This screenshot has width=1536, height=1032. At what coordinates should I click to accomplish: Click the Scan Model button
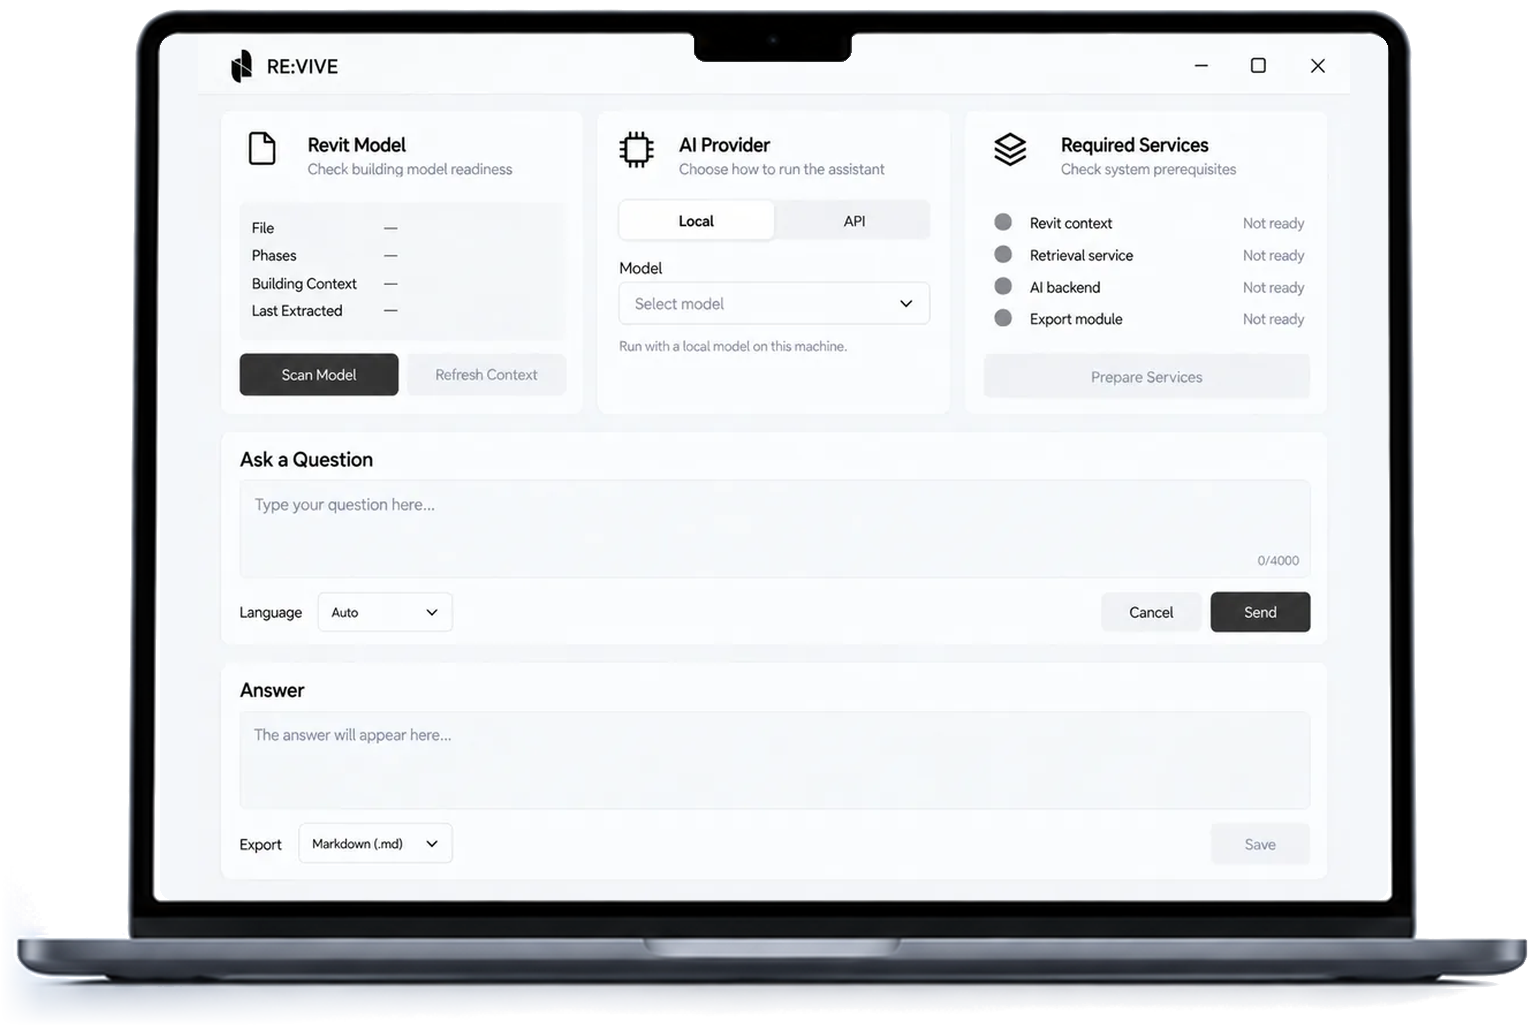[x=319, y=375]
